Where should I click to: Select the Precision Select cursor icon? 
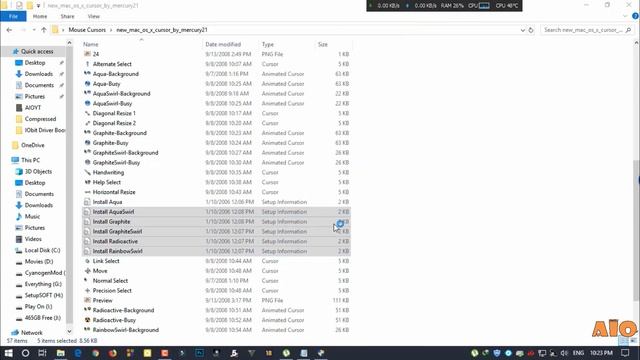[87, 291]
